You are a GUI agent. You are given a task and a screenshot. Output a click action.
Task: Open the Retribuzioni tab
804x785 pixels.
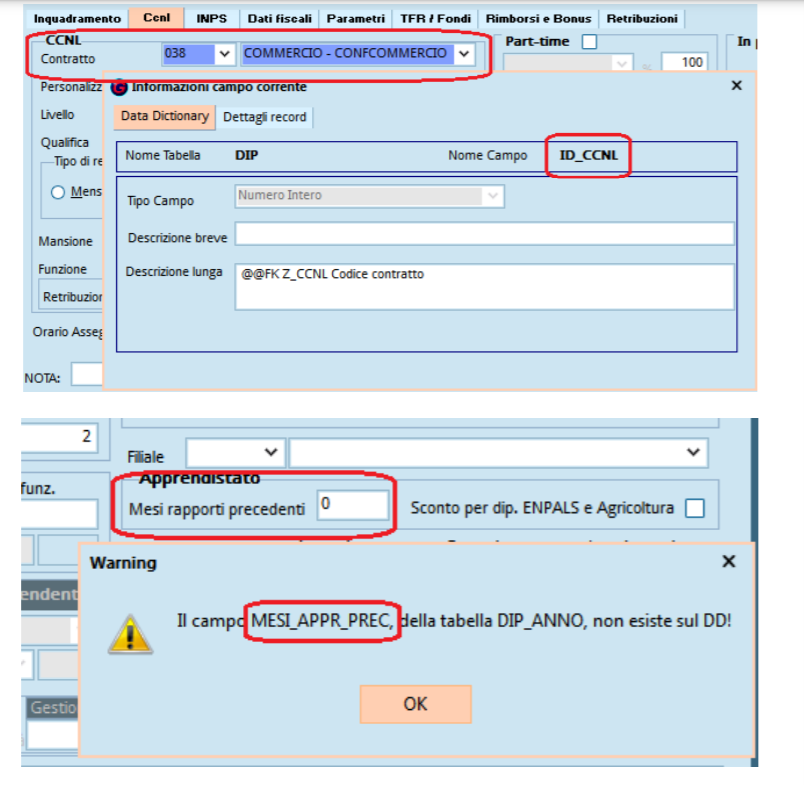pos(642,18)
